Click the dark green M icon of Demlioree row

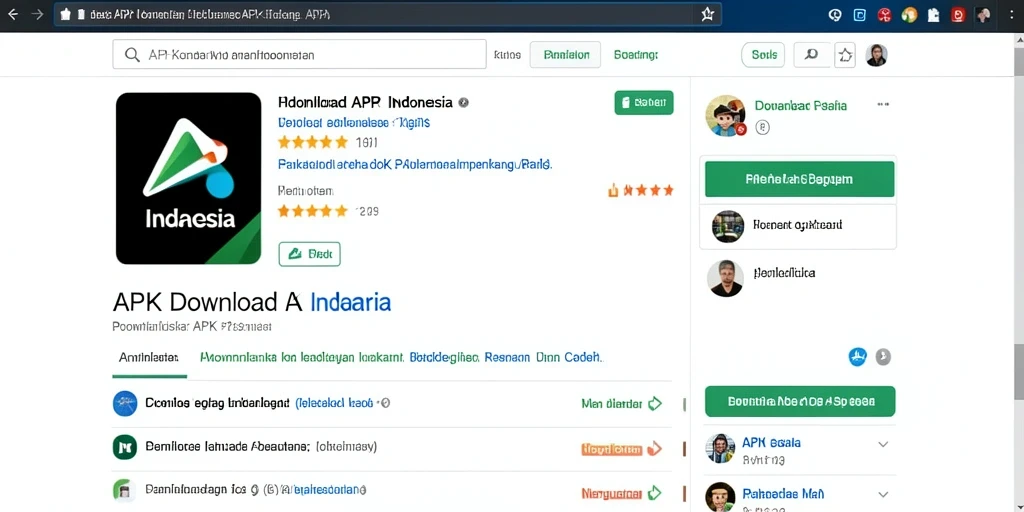pyautogui.click(x=125, y=447)
